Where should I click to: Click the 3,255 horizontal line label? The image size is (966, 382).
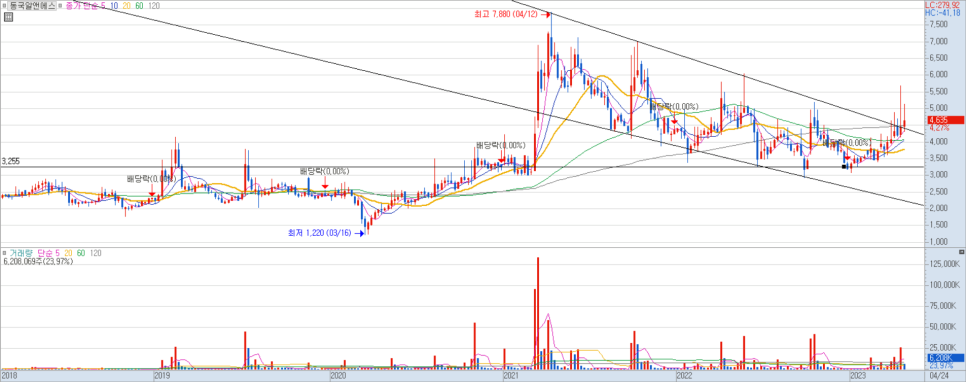[10, 161]
